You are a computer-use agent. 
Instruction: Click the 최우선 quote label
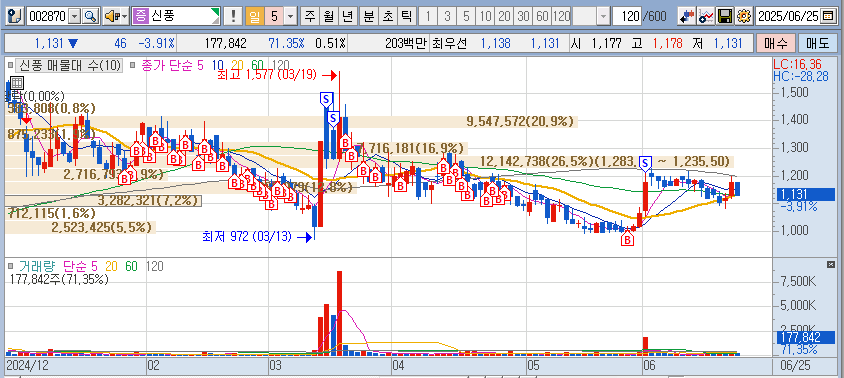pos(449,44)
